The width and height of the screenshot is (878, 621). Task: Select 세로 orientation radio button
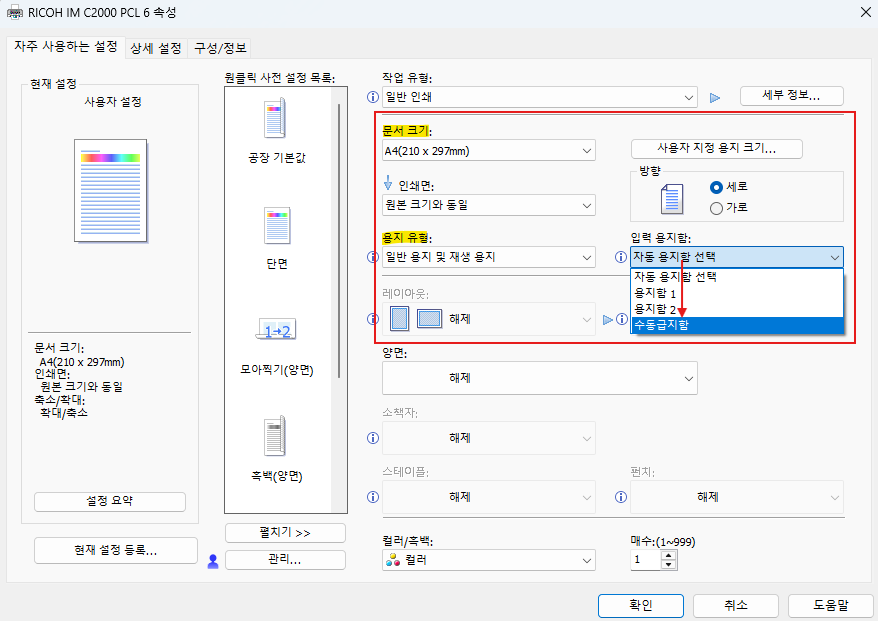(x=716, y=187)
